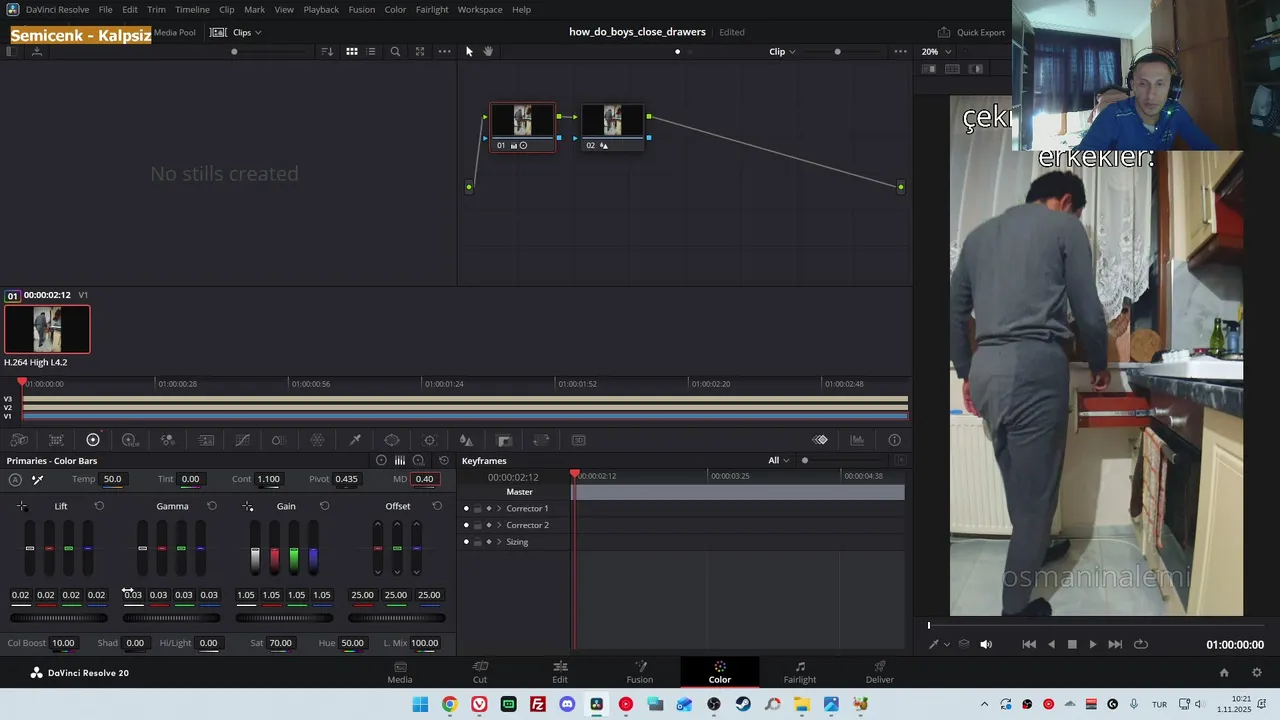Open the RGB Mixer palette

167,440
